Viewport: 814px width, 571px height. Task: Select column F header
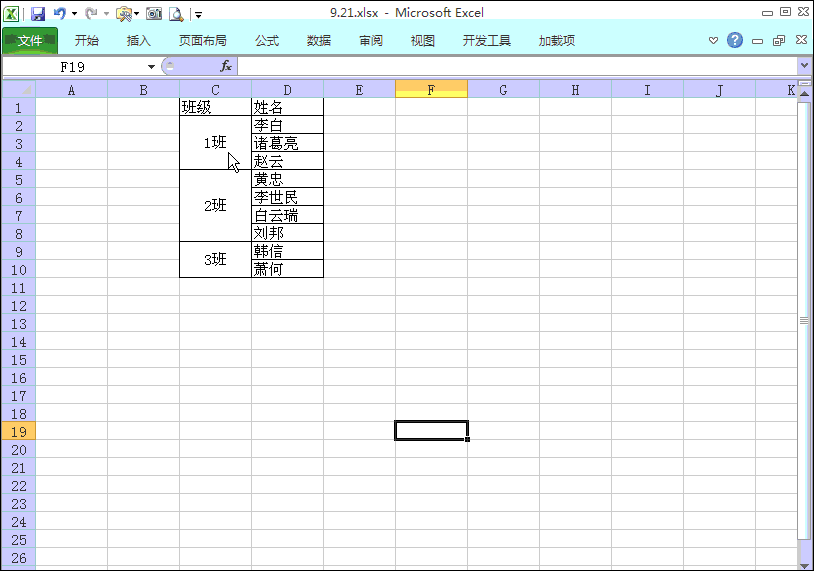(x=431, y=90)
